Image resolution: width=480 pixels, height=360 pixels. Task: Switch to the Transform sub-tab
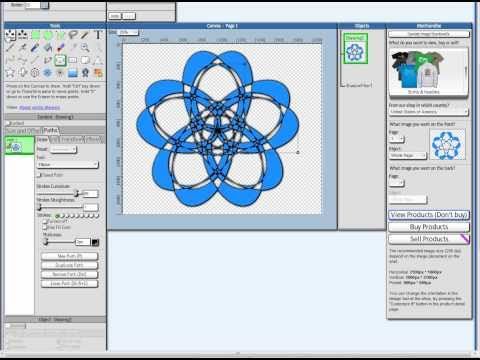click(x=71, y=139)
